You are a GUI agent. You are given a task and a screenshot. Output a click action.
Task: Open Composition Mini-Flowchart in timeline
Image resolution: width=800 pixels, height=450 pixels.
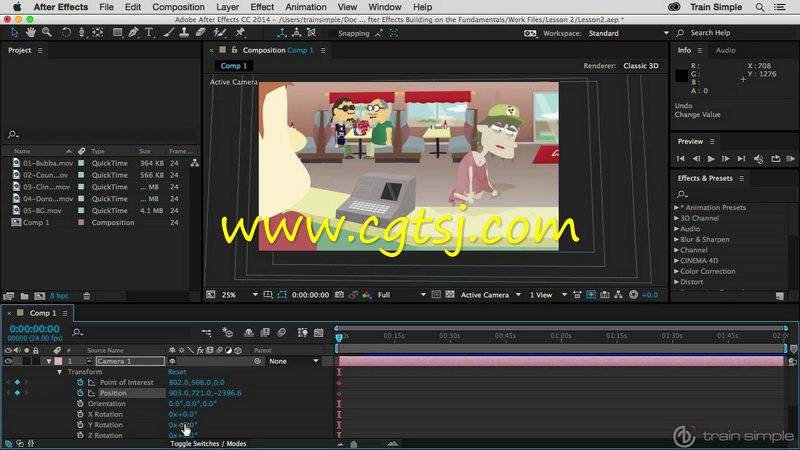click(x=207, y=333)
